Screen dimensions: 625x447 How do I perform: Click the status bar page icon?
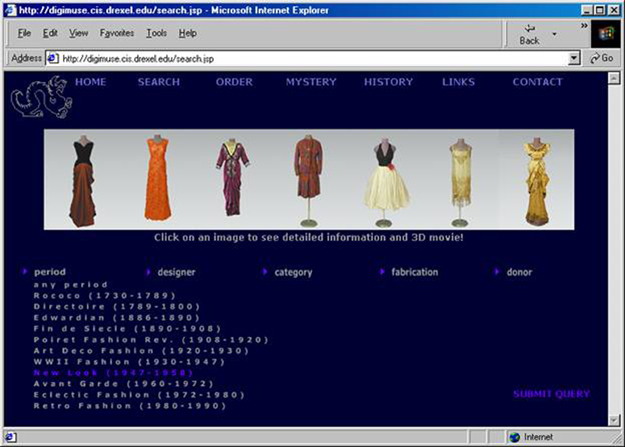point(10,437)
